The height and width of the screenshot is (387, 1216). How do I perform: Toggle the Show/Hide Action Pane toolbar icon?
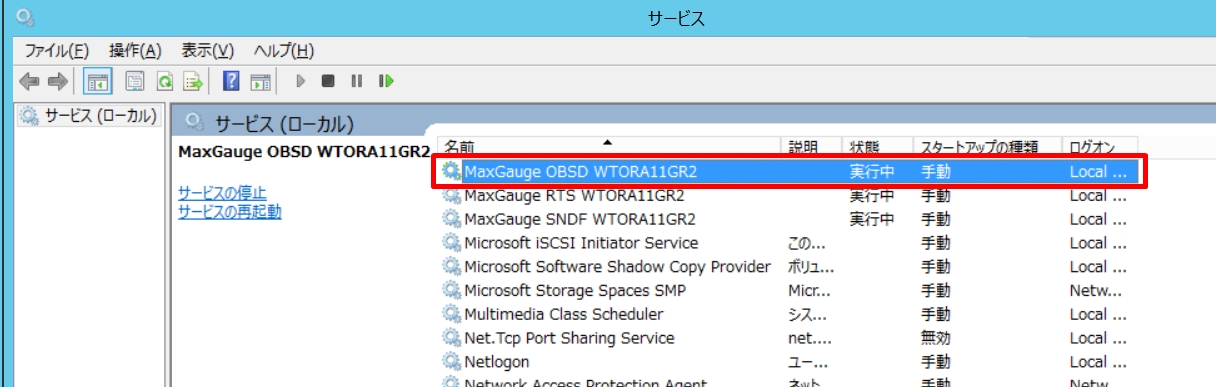(260, 81)
